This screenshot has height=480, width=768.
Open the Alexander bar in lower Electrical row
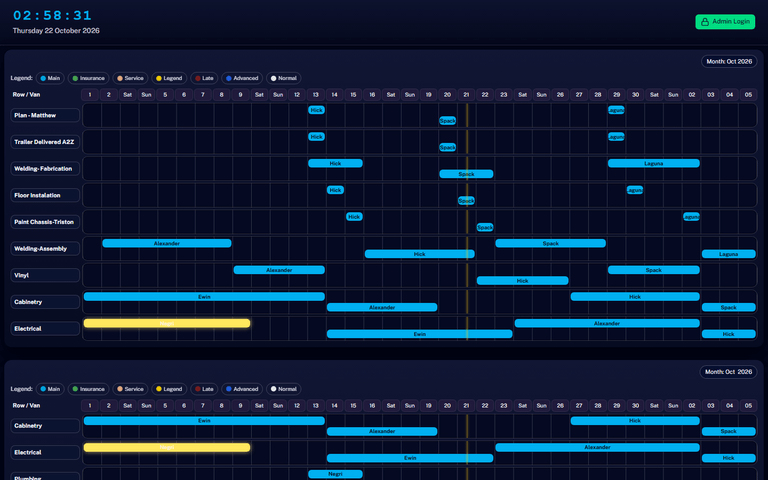pyautogui.click(x=598, y=447)
